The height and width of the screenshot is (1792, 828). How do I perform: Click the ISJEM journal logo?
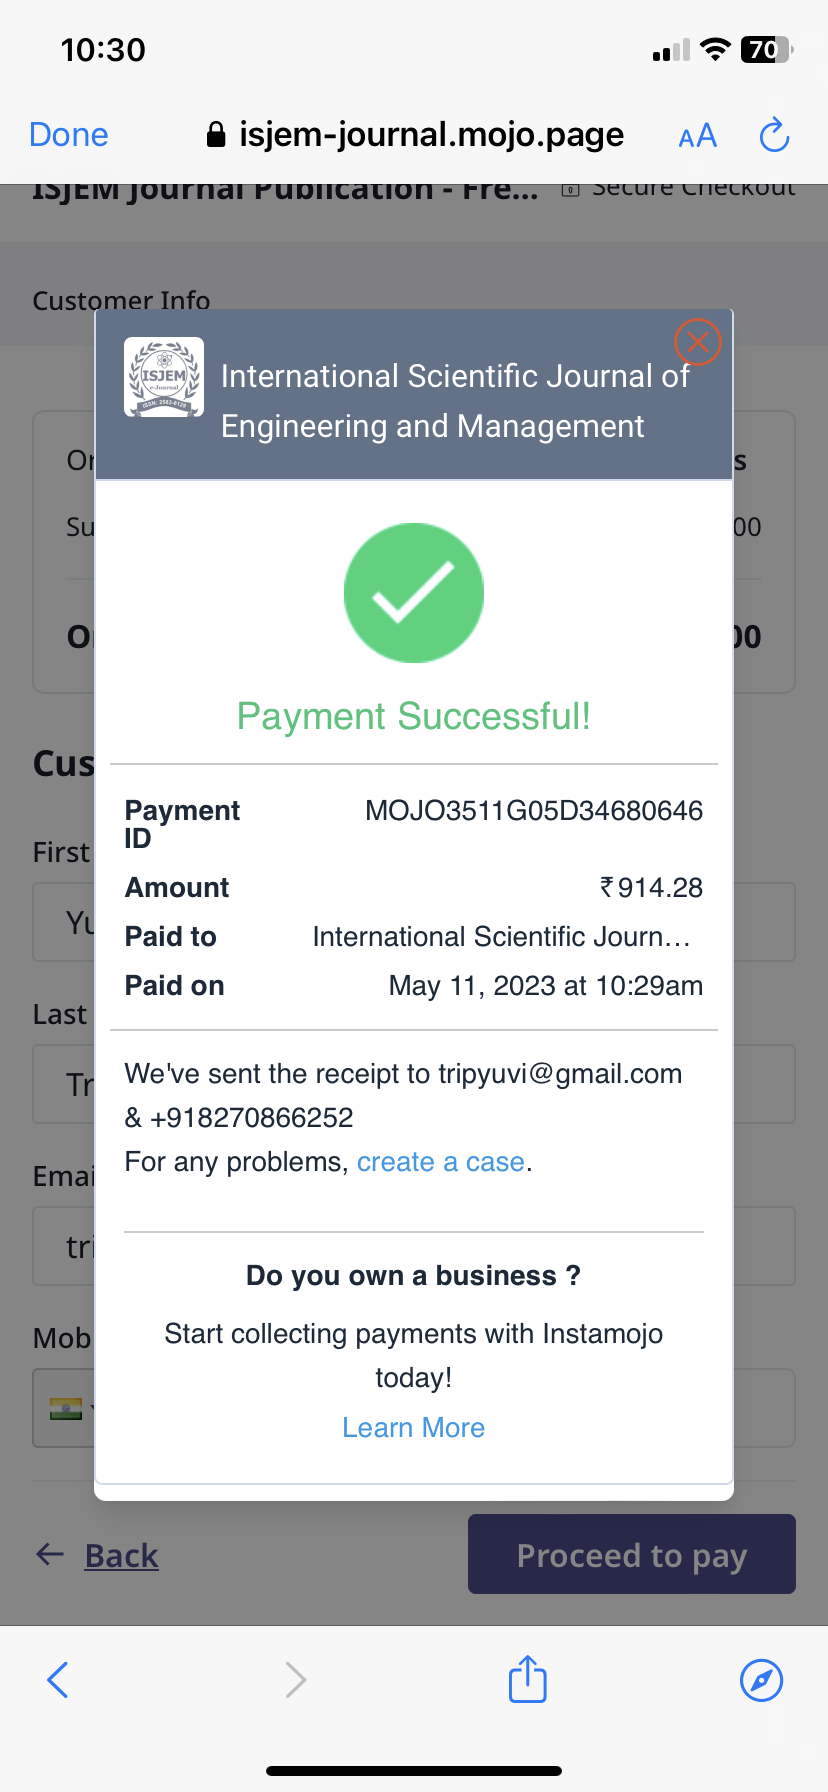click(164, 377)
